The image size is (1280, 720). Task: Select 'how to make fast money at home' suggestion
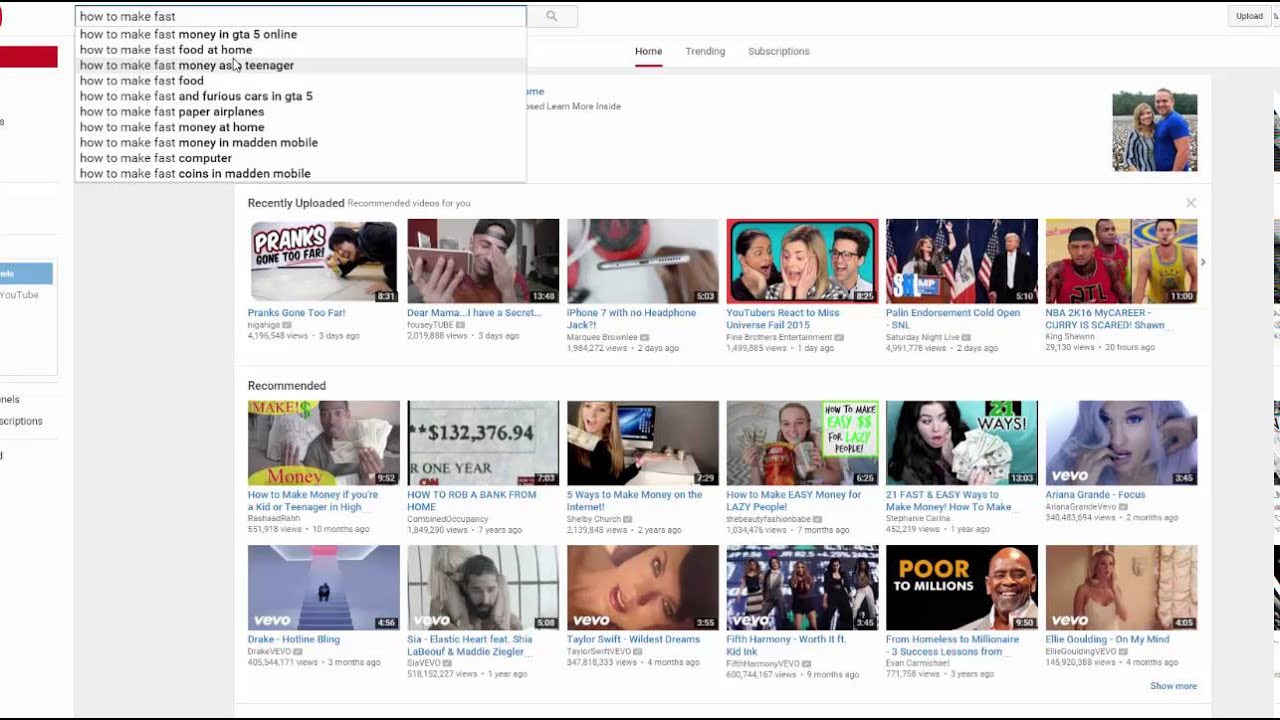300,127
